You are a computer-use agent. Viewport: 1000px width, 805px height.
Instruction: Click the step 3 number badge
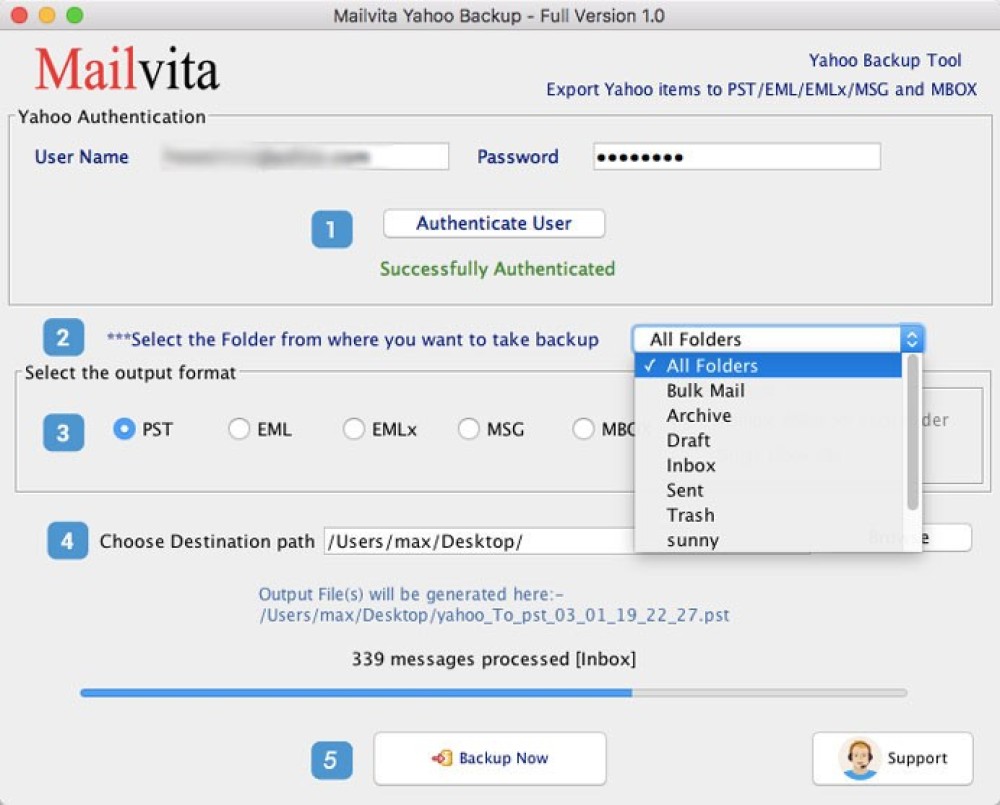tap(63, 432)
